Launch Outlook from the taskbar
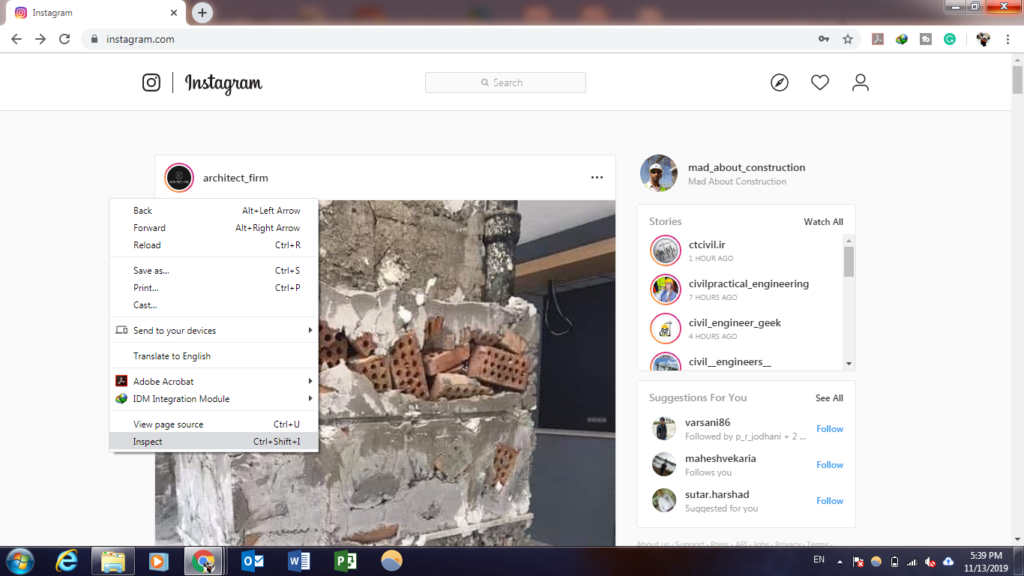 click(253, 561)
